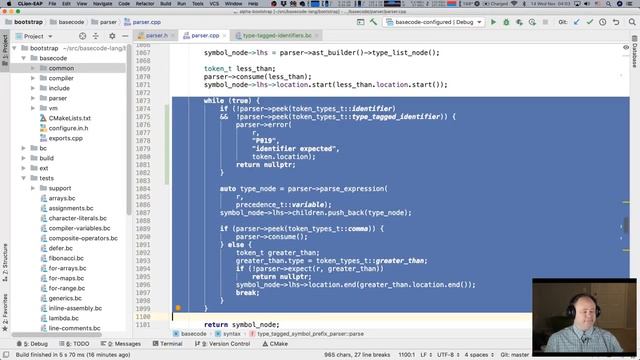The width and height of the screenshot is (640, 360).
Task: Expand the compiler folder
Action: 33,78
